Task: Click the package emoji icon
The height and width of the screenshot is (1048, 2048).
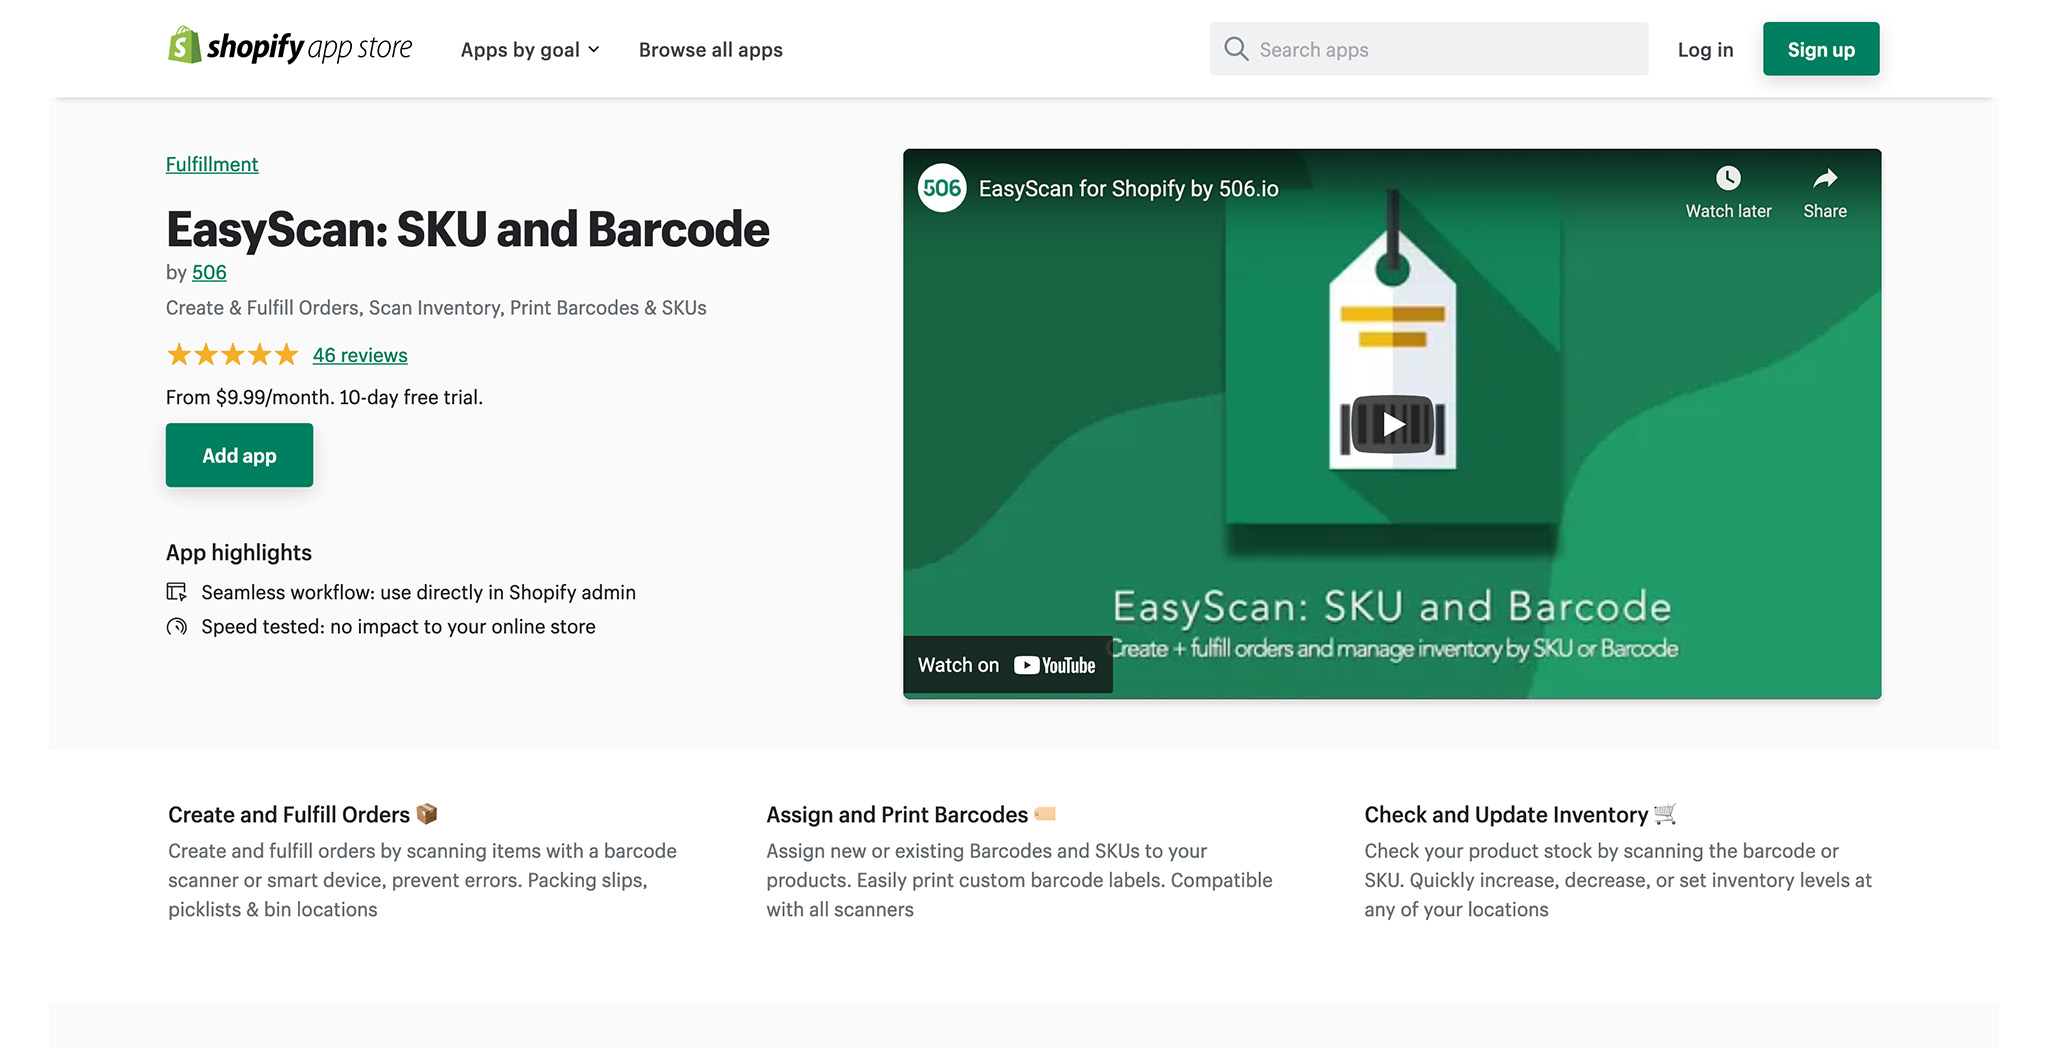Action: click(x=427, y=814)
